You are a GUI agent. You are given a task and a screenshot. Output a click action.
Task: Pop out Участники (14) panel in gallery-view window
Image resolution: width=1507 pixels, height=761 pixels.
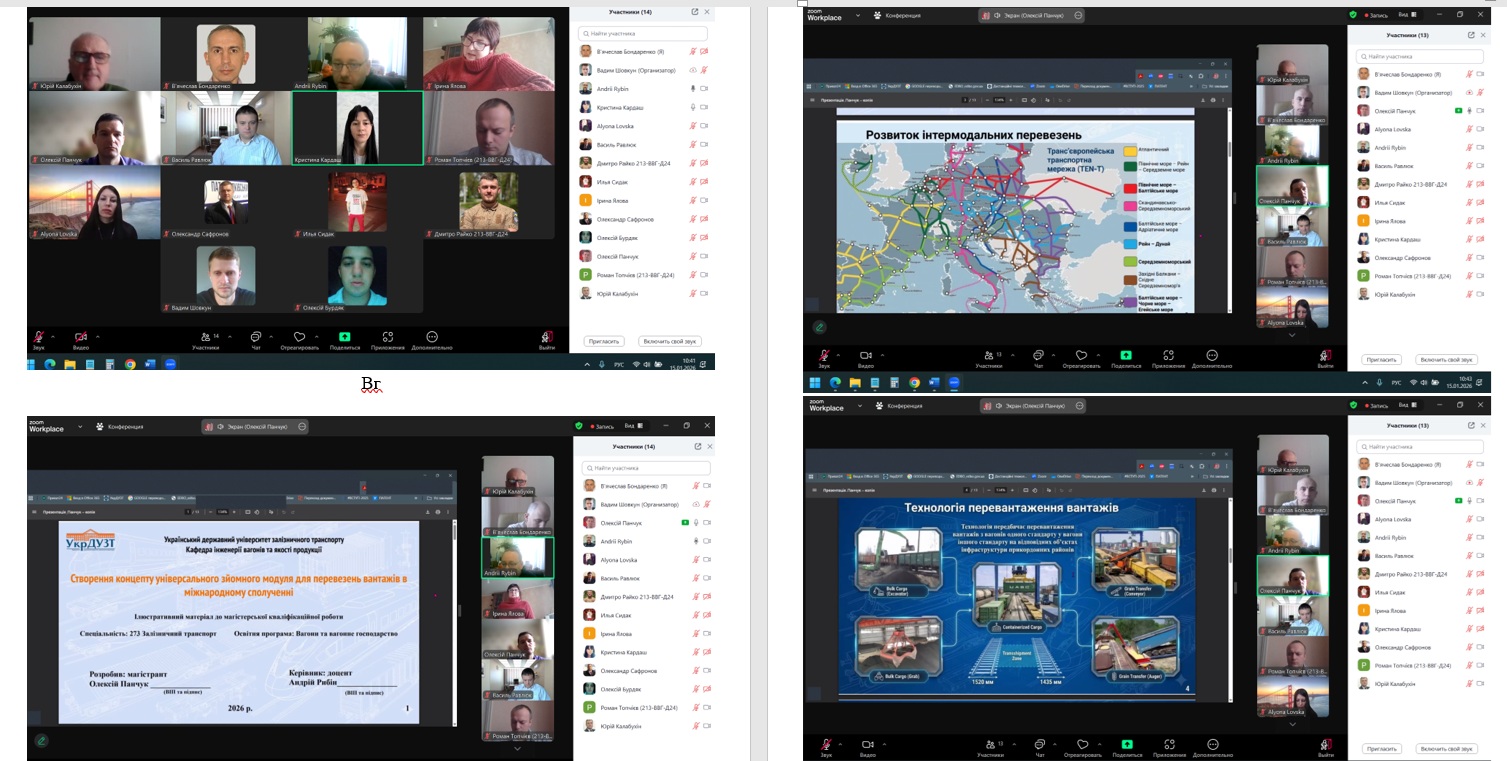tap(695, 12)
